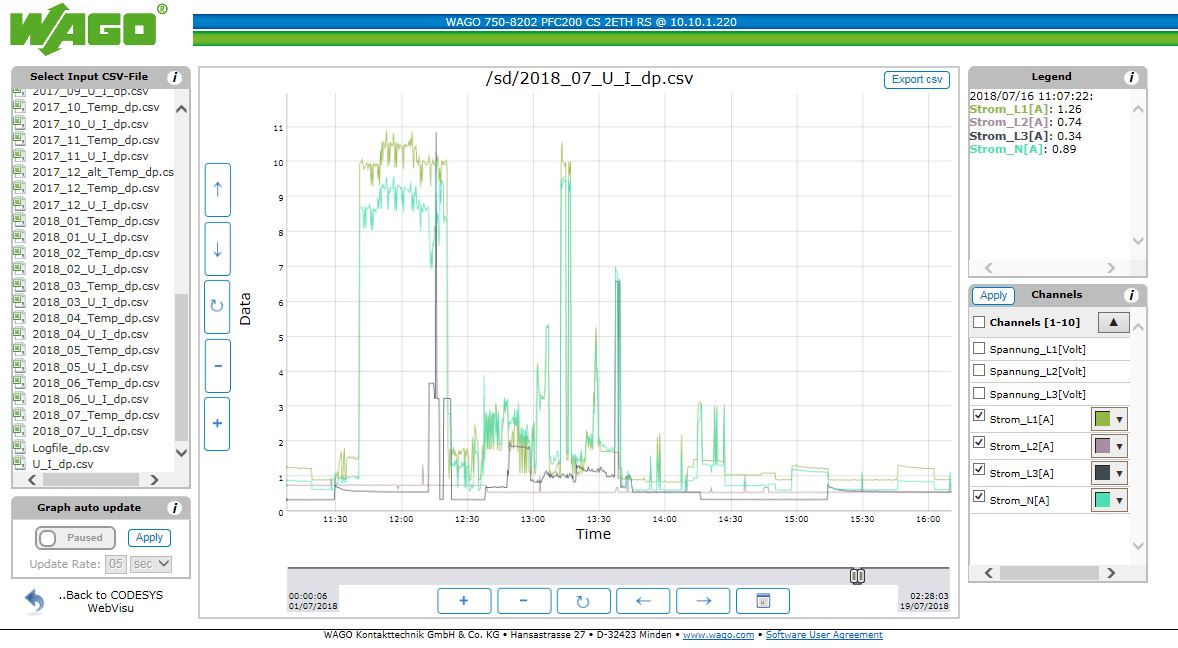Select file 2018_06_U_I_dp.csv from the list

coord(90,399)
